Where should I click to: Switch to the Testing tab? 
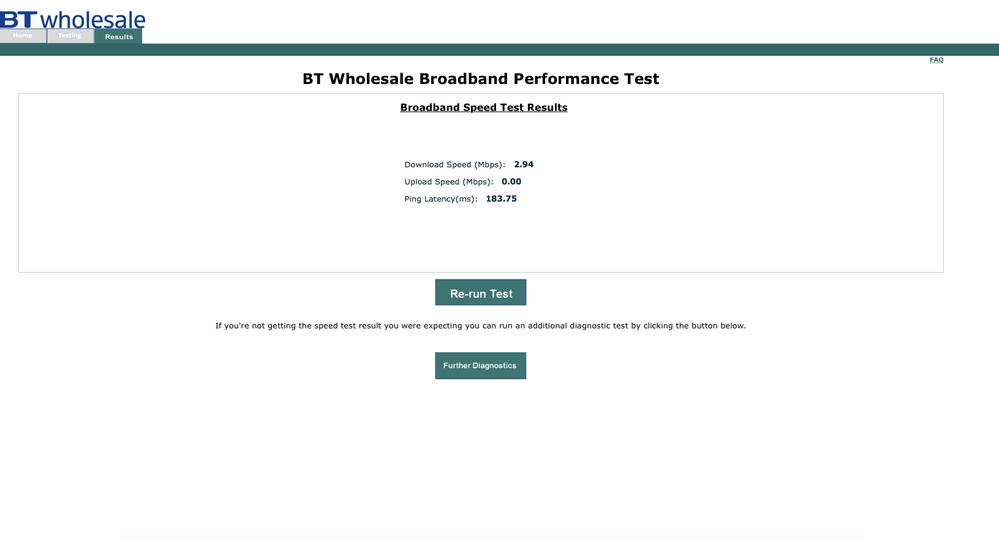[x=70, y=36]
